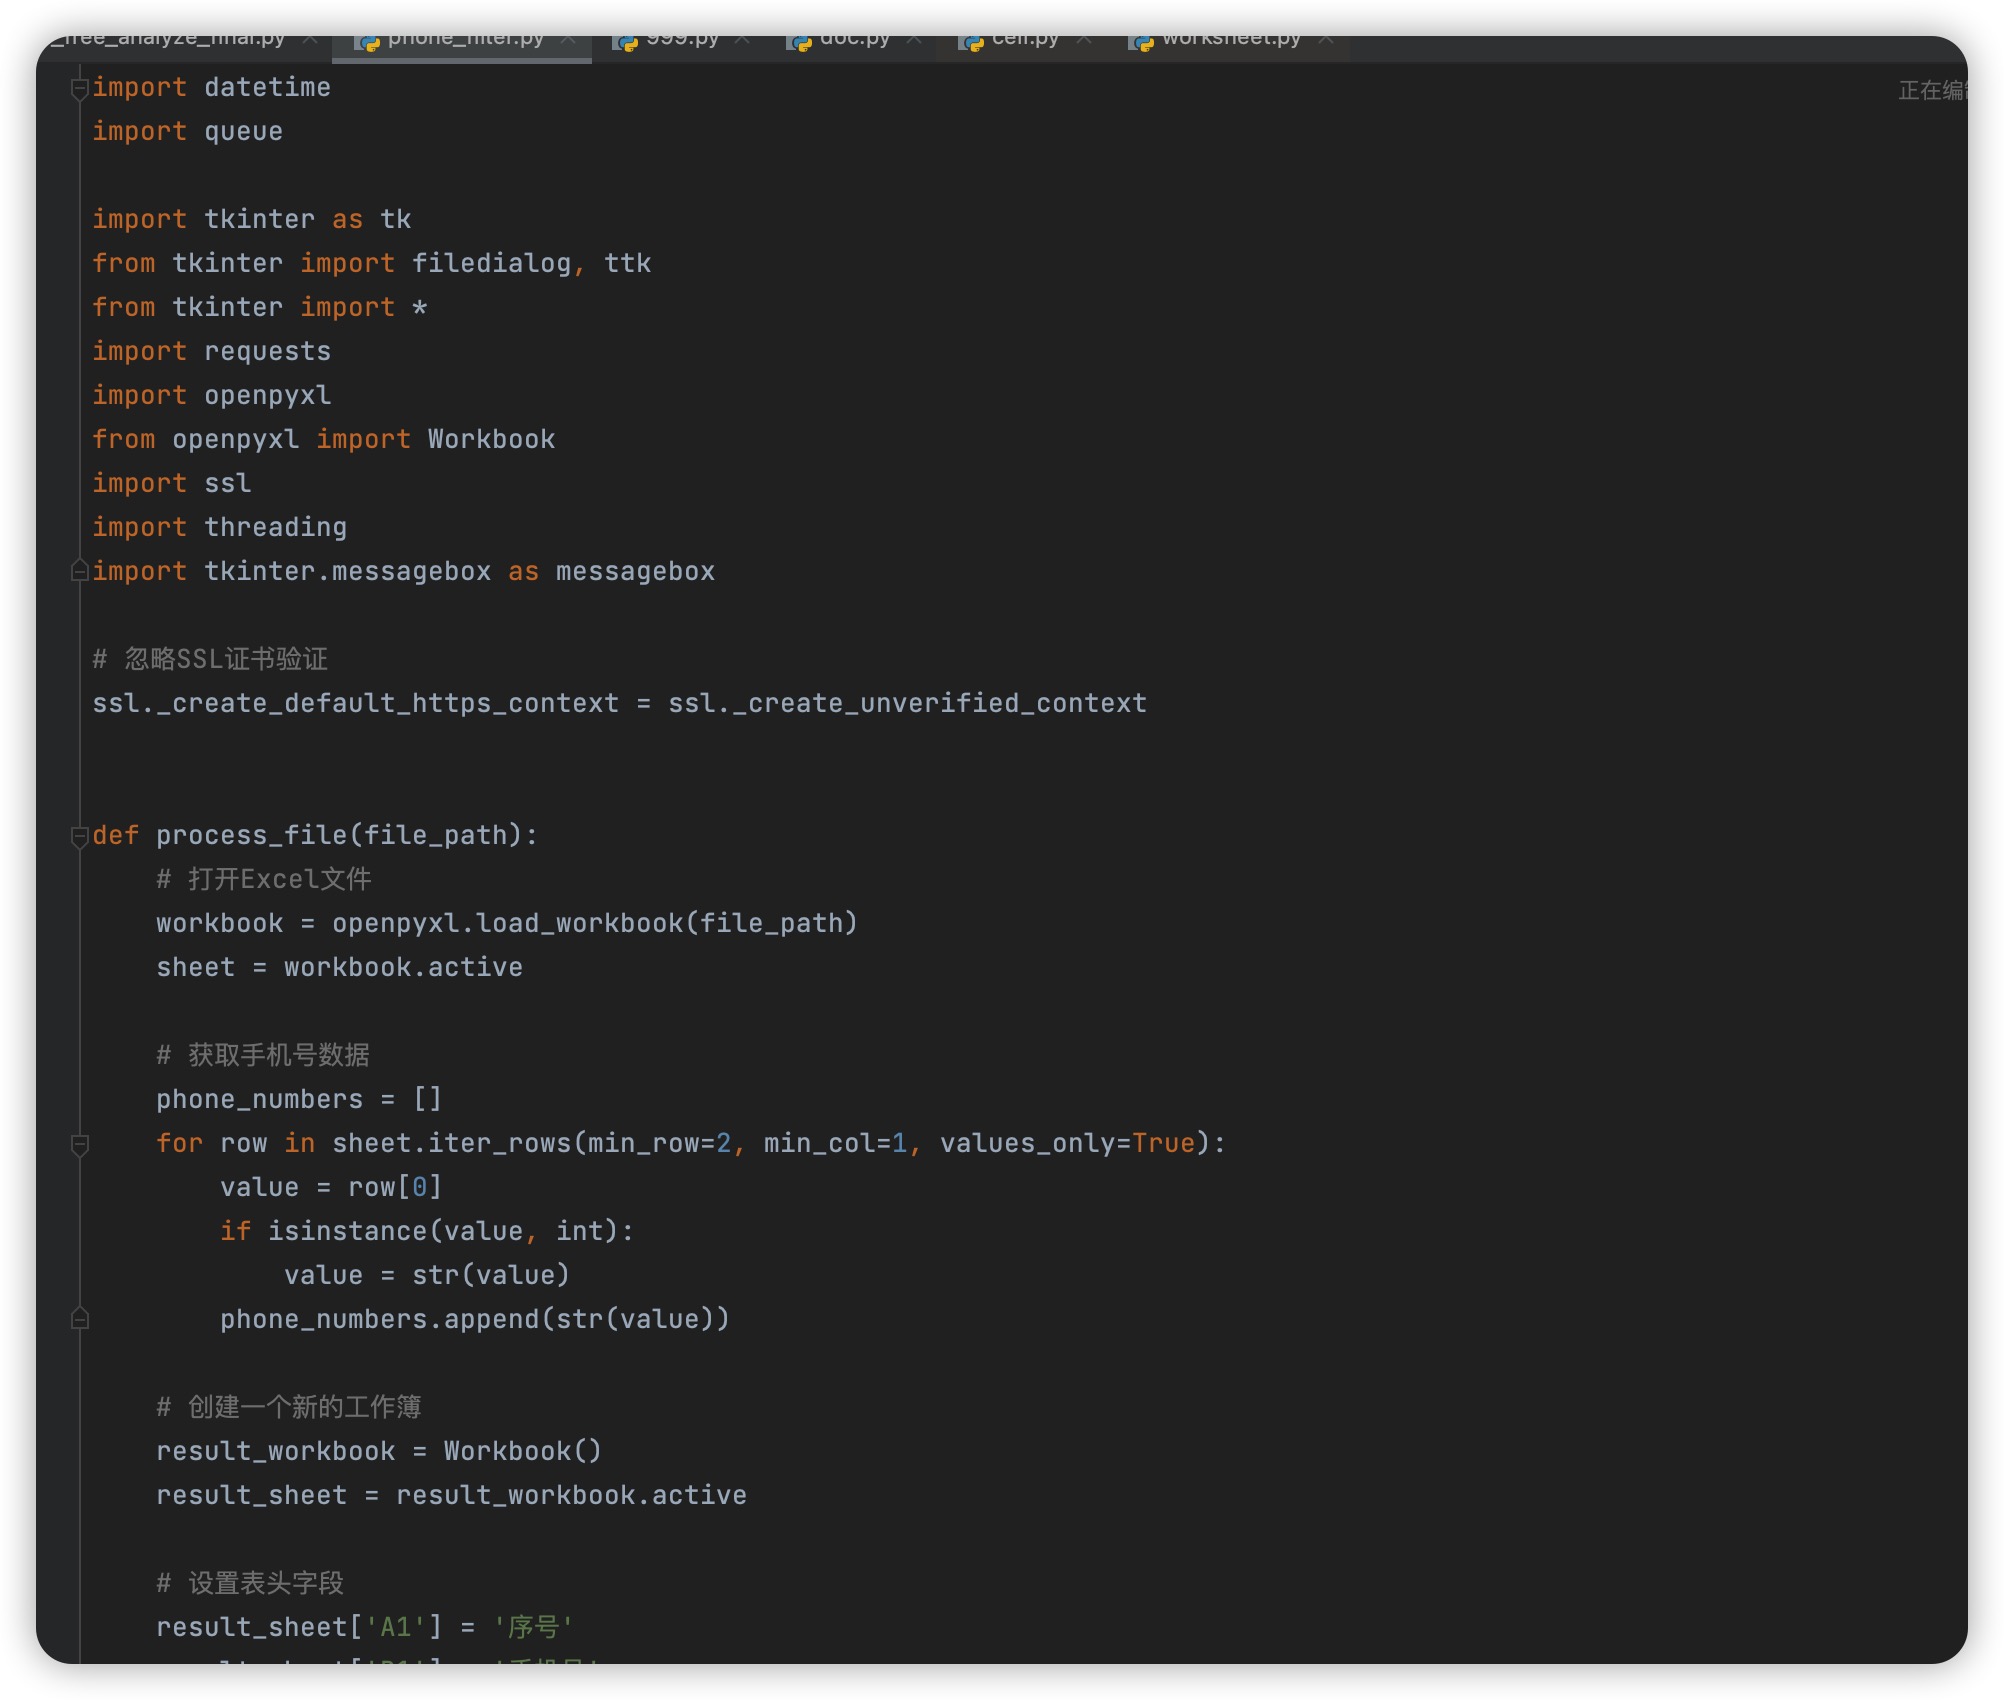Click the string '序号' in result_sheet['A1']
2004x1700 pixels.
point(533,1628)
